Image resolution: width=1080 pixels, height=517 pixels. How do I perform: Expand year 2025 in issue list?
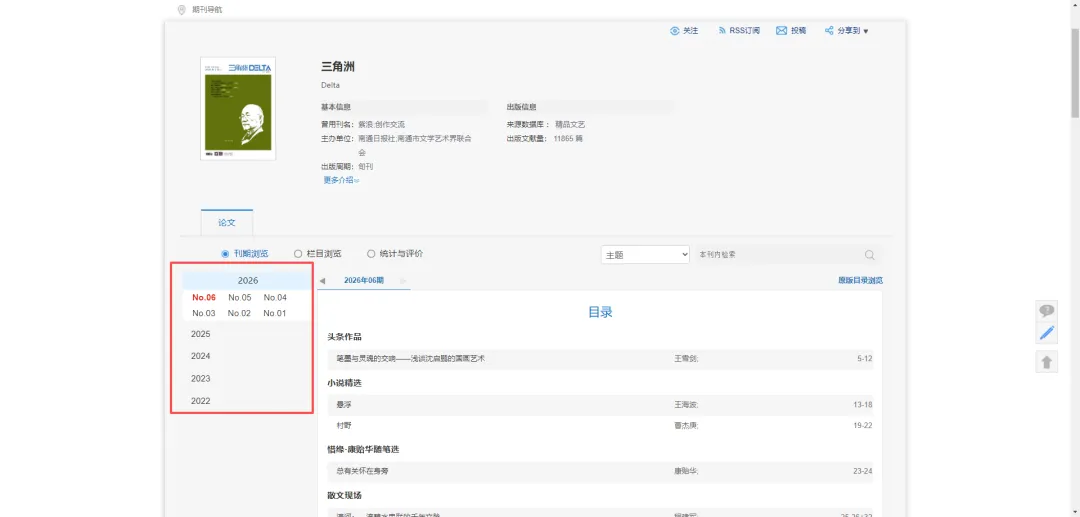point(200,334)
